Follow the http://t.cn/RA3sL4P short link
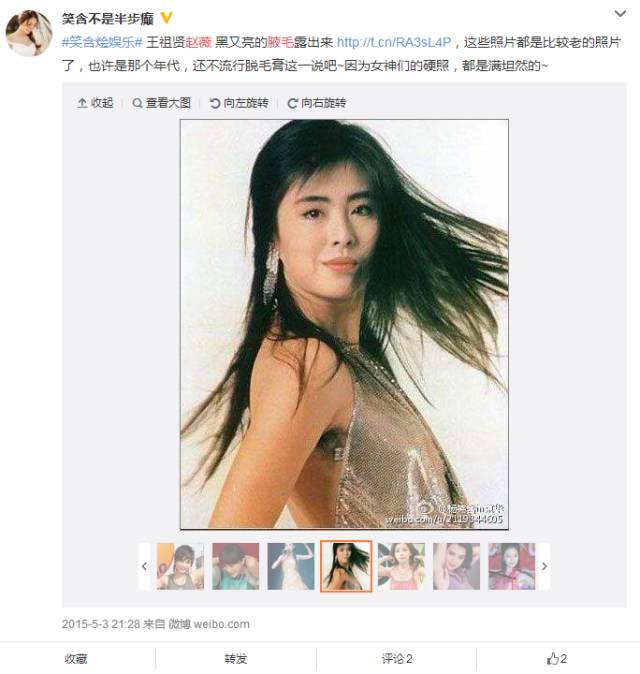Screen dimensions: 640x674 pyautogui.click(x=394, y=42)
